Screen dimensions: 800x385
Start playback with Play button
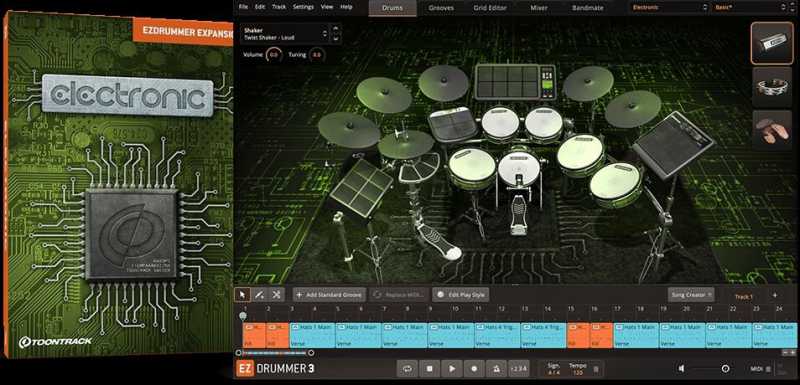tap(452, 368)
